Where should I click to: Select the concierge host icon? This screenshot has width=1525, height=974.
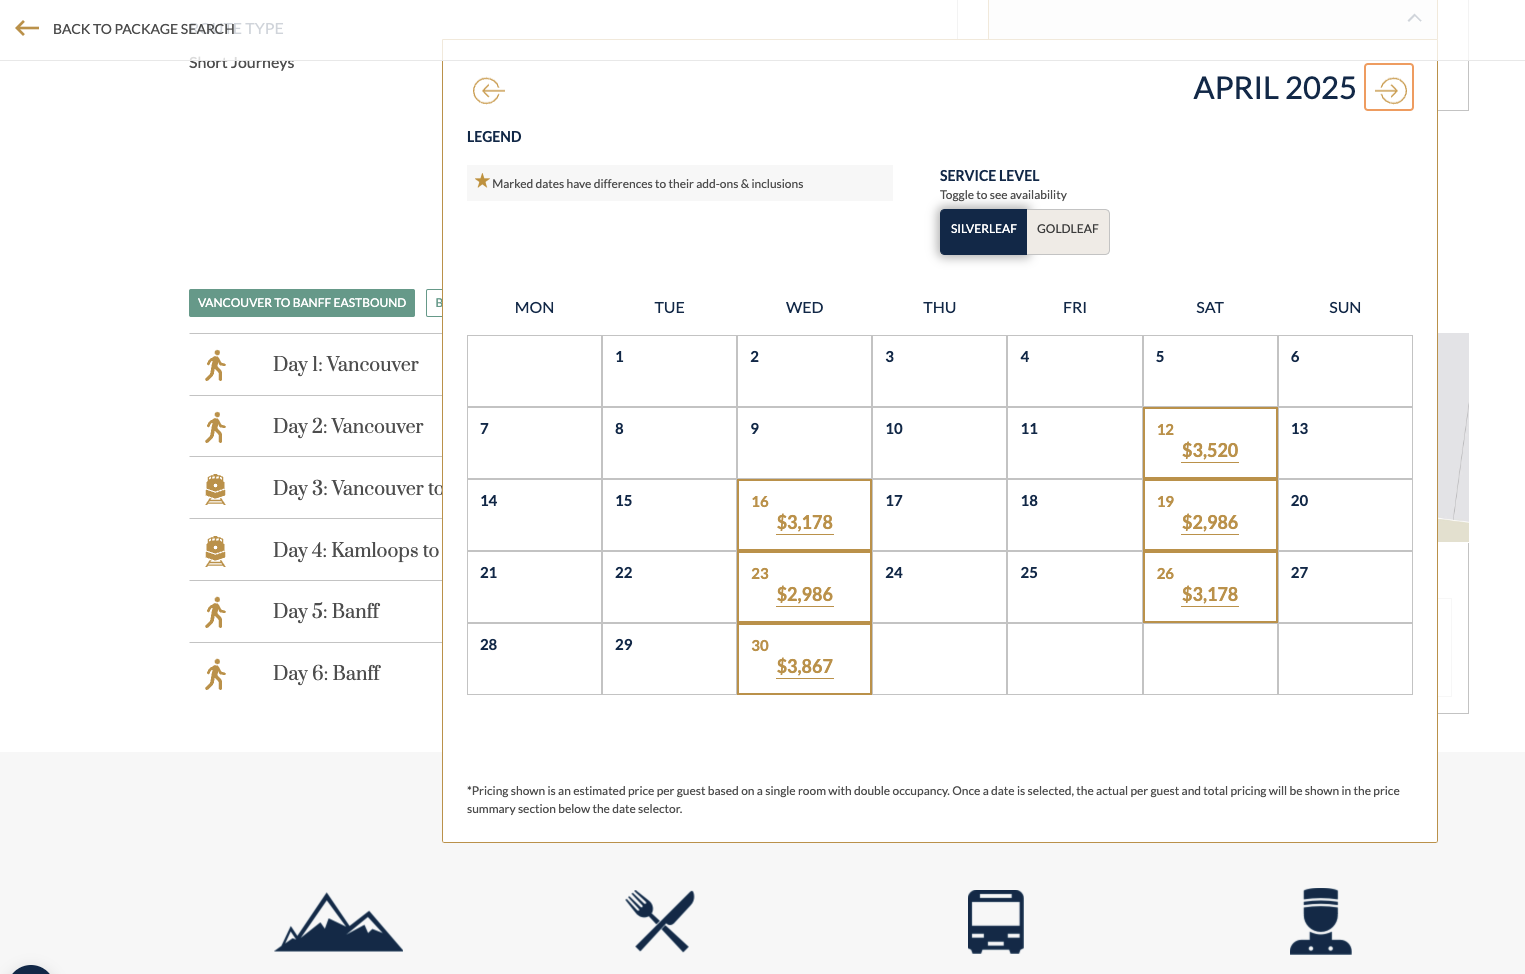point(1320,921)
